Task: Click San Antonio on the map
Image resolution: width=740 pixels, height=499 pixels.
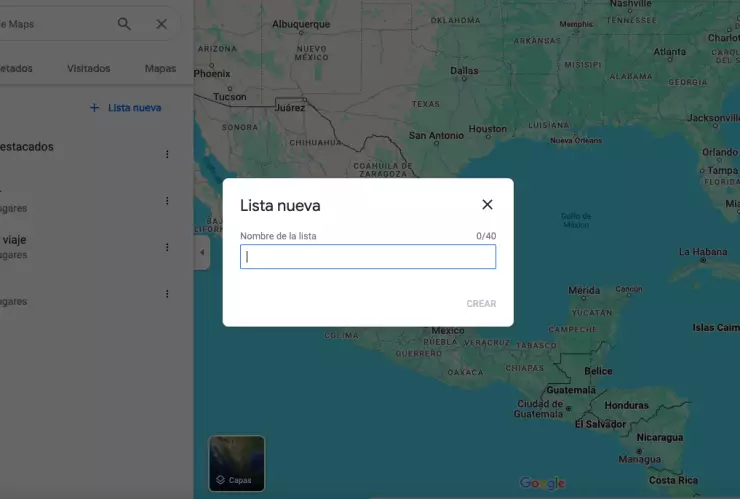Action: 436,135
